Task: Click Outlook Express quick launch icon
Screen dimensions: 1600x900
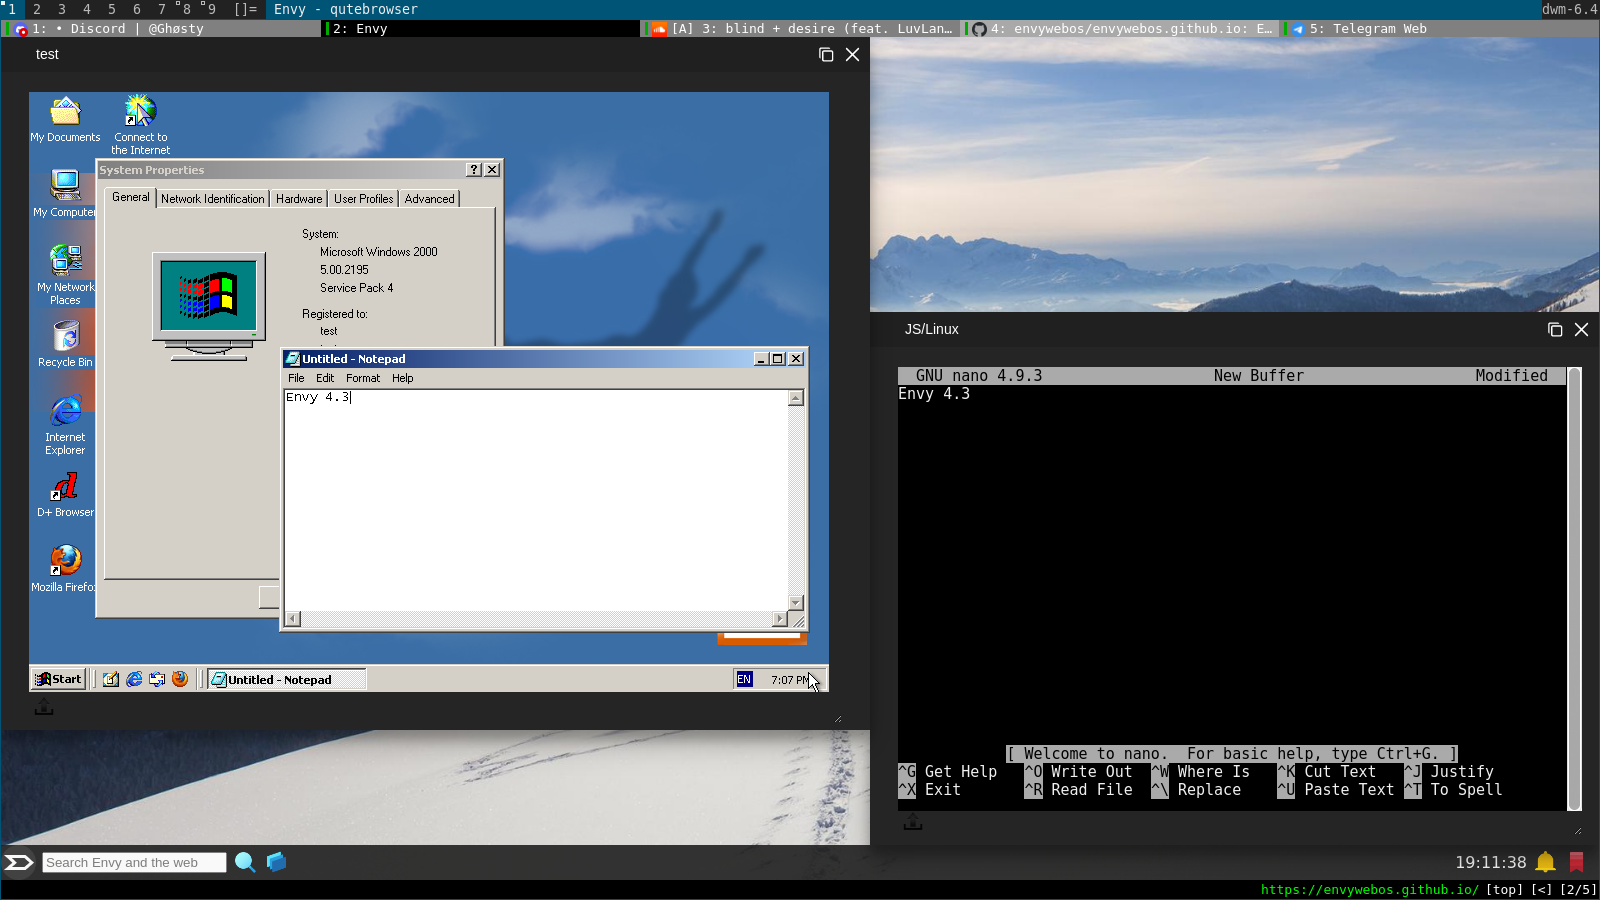Action: point(157,679)
